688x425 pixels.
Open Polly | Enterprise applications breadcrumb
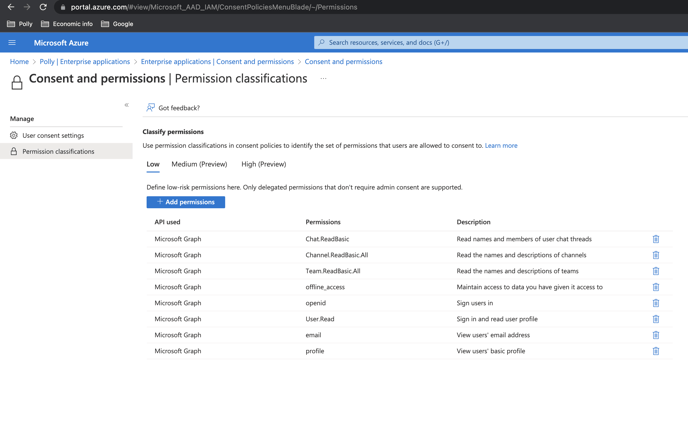pyautogui.click(x=85, y=61)
